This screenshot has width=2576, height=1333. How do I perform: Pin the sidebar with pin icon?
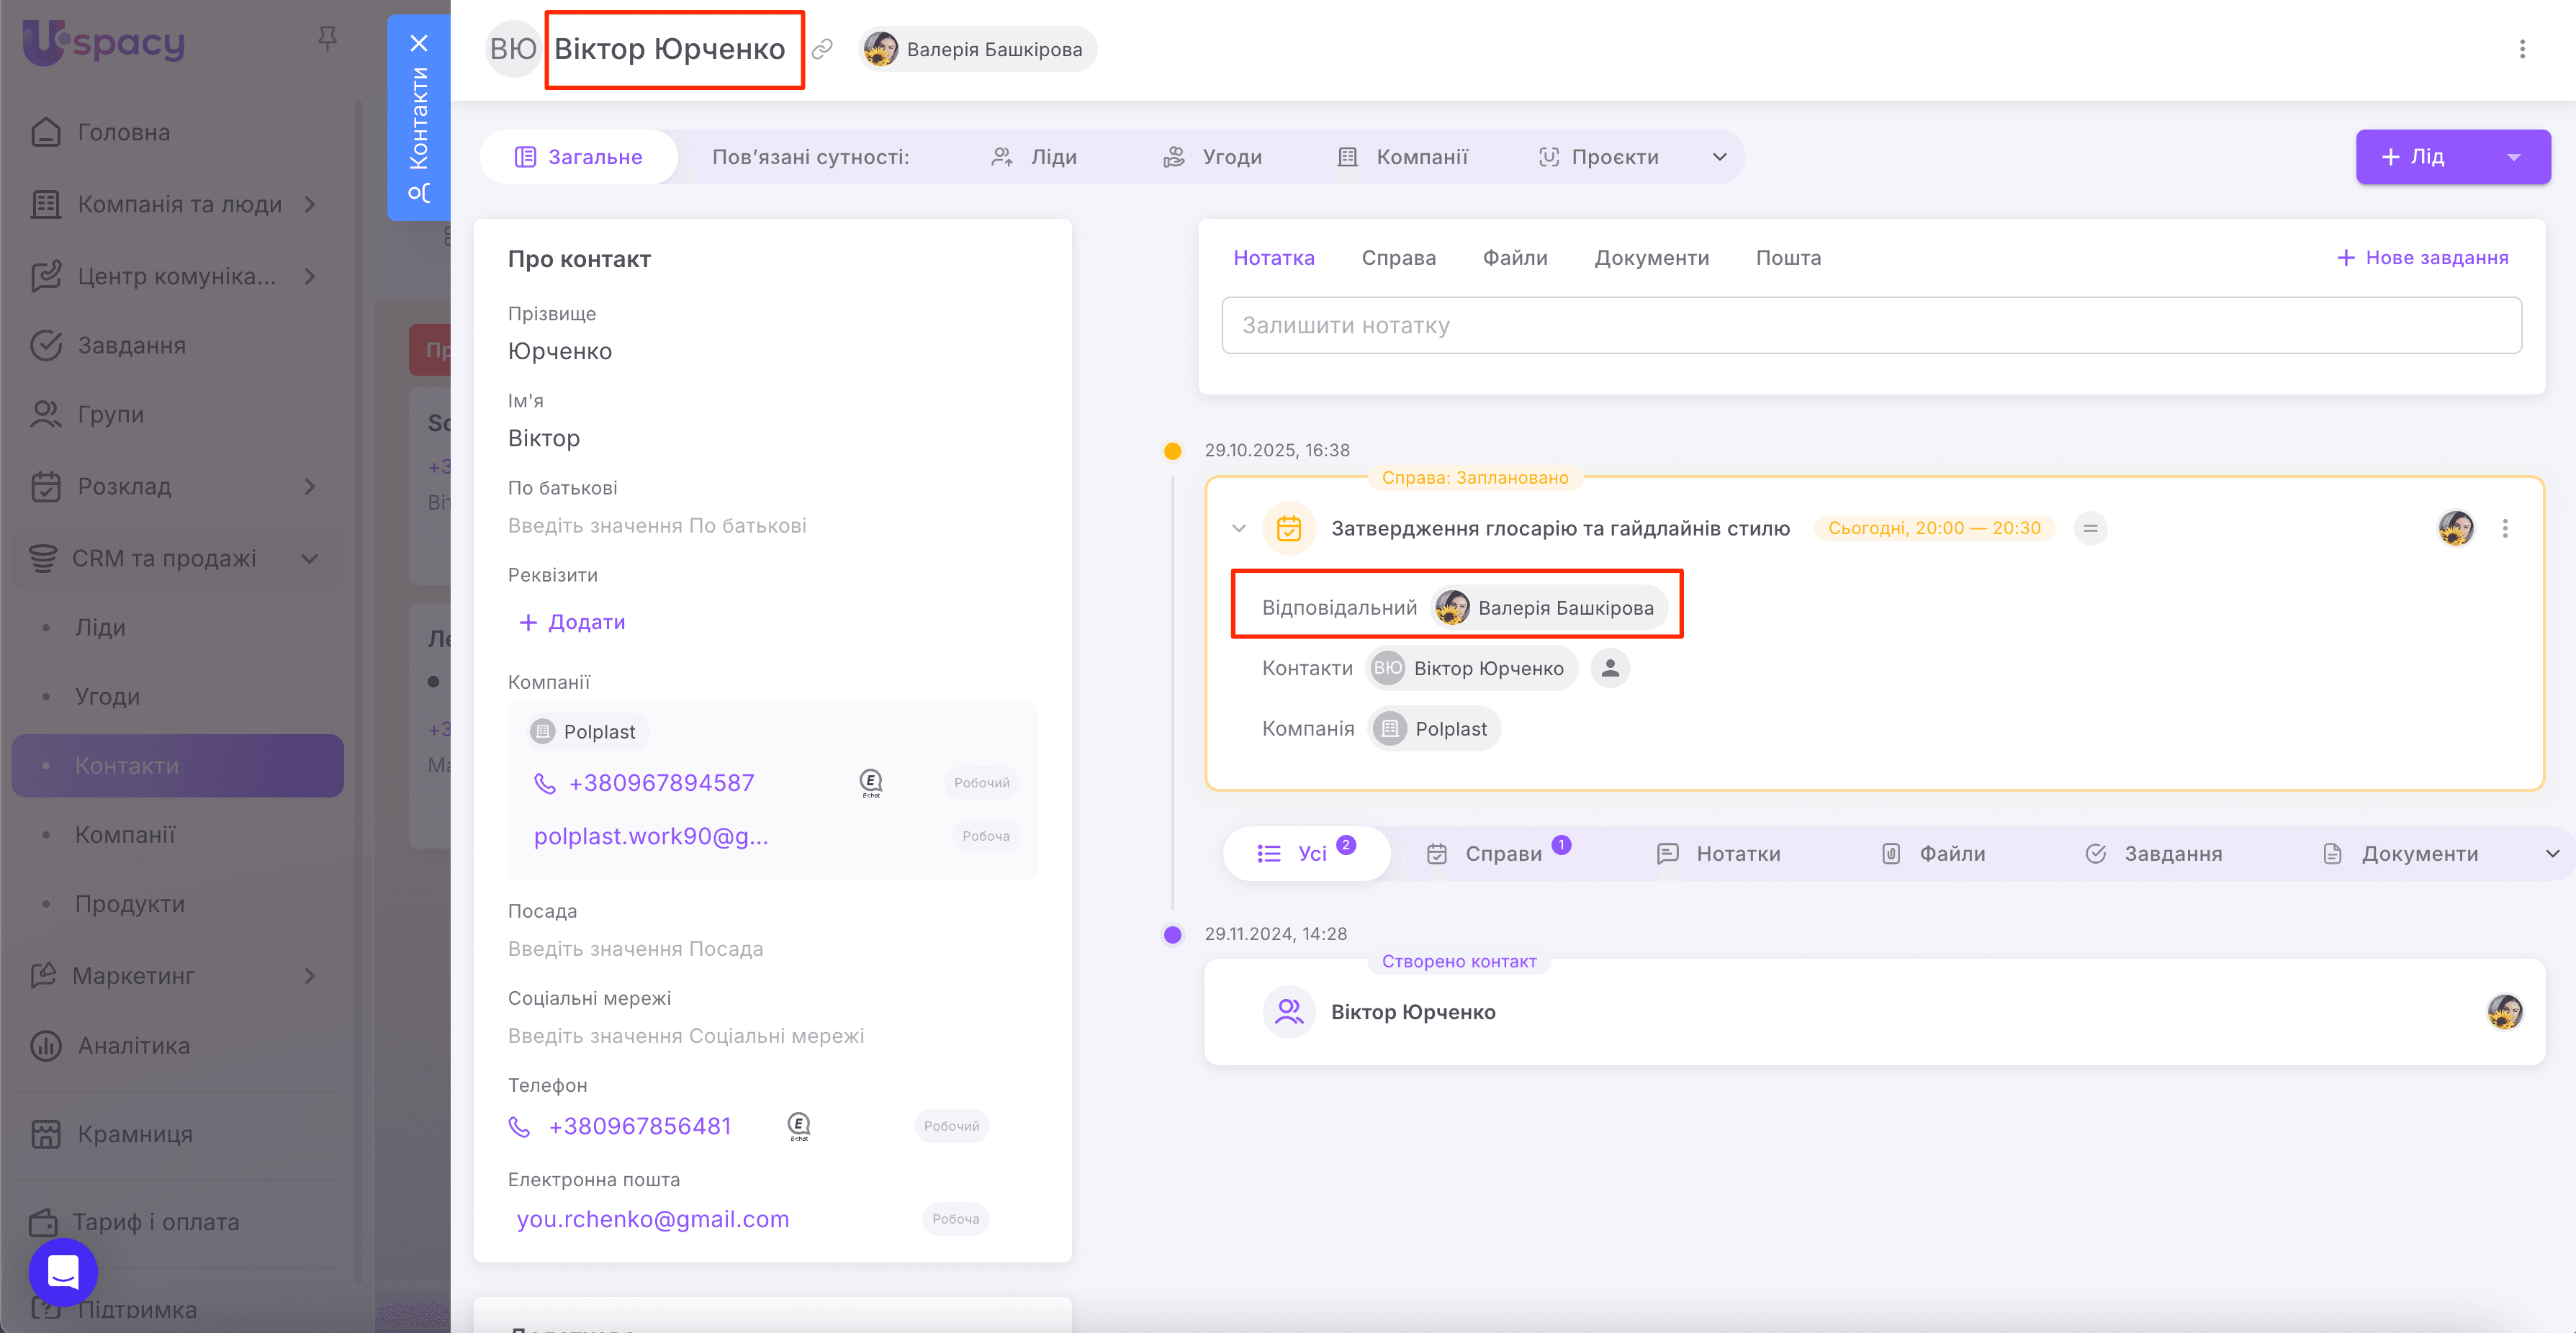(x=327, y=39)
